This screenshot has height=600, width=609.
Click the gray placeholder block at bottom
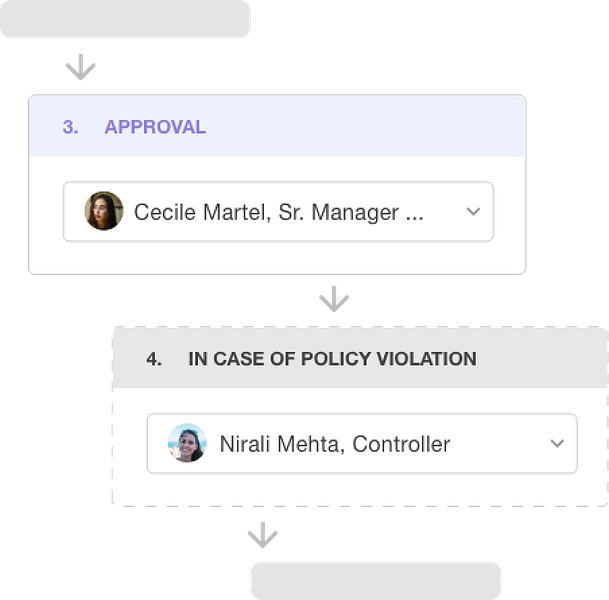[376, 581]
